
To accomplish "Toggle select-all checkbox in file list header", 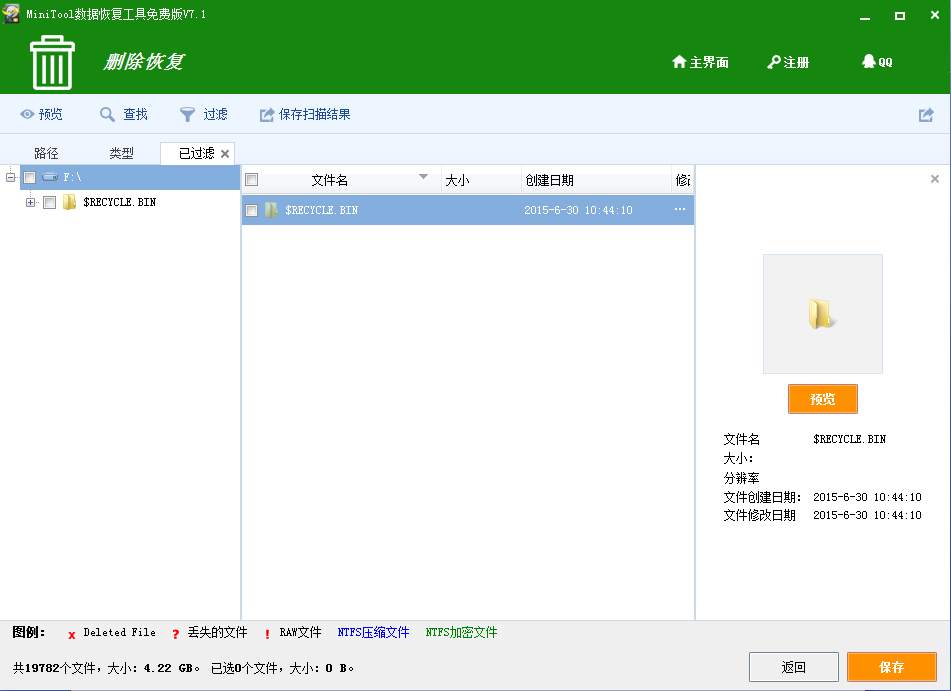I will pos(252,180).
